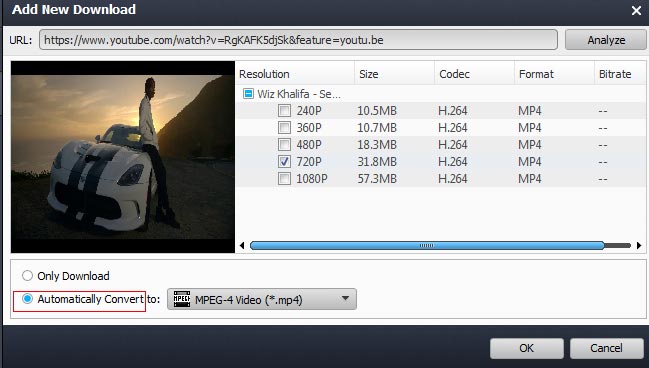
Task: Click the 10.7MB size cell
Action: pos(377,128)
